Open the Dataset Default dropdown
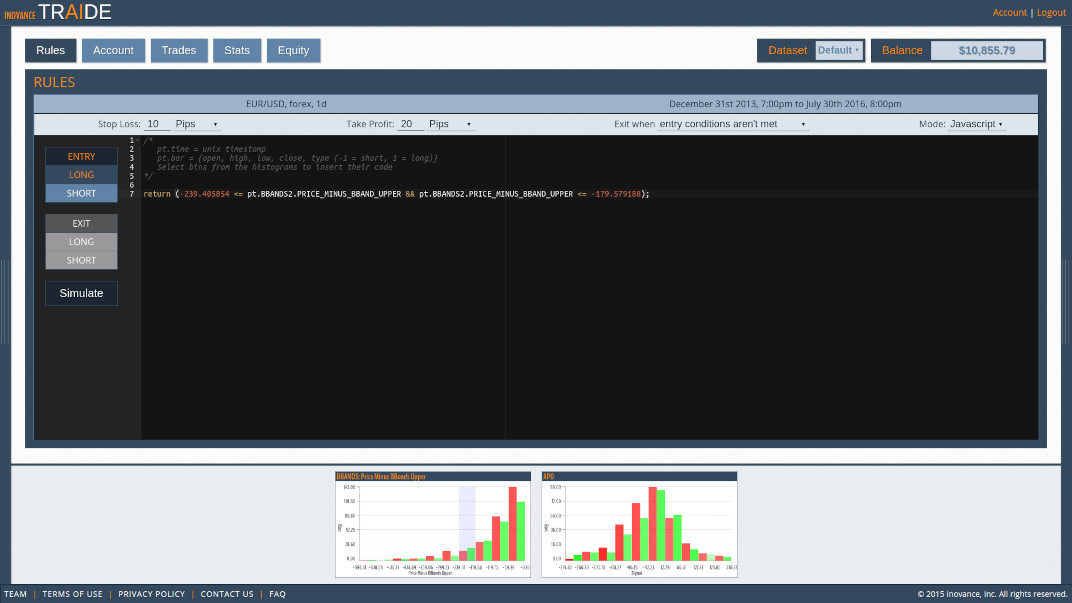Screen dimensions: 1072x603 (838, 50)
